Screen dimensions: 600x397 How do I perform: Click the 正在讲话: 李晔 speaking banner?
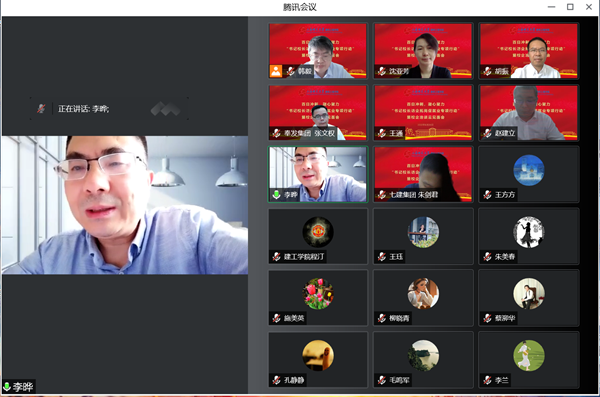pos(109,109)
